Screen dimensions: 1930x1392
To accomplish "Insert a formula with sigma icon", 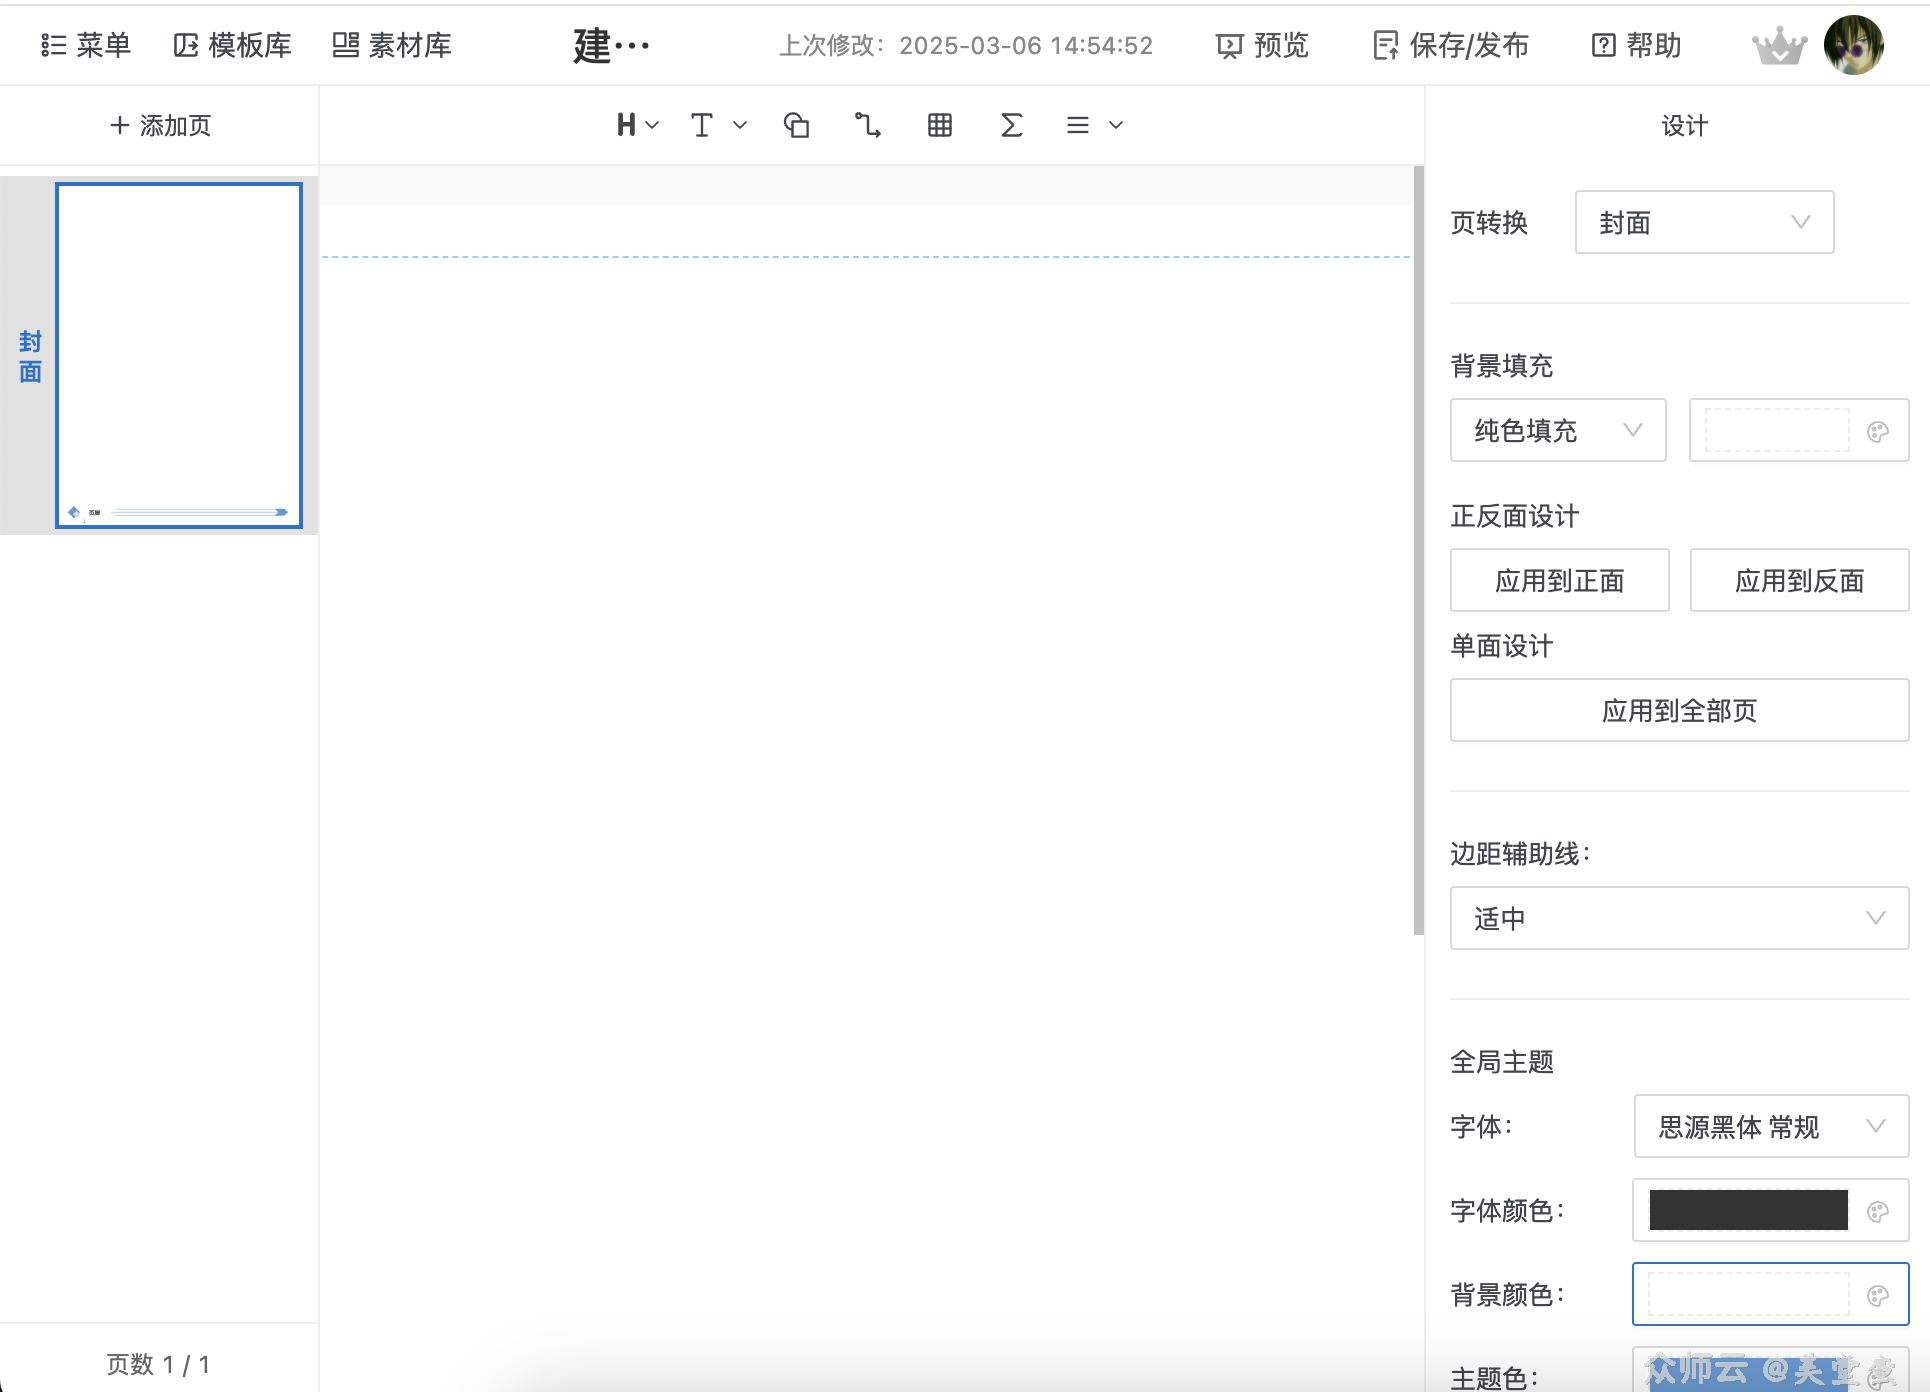I will (1011, 125).
